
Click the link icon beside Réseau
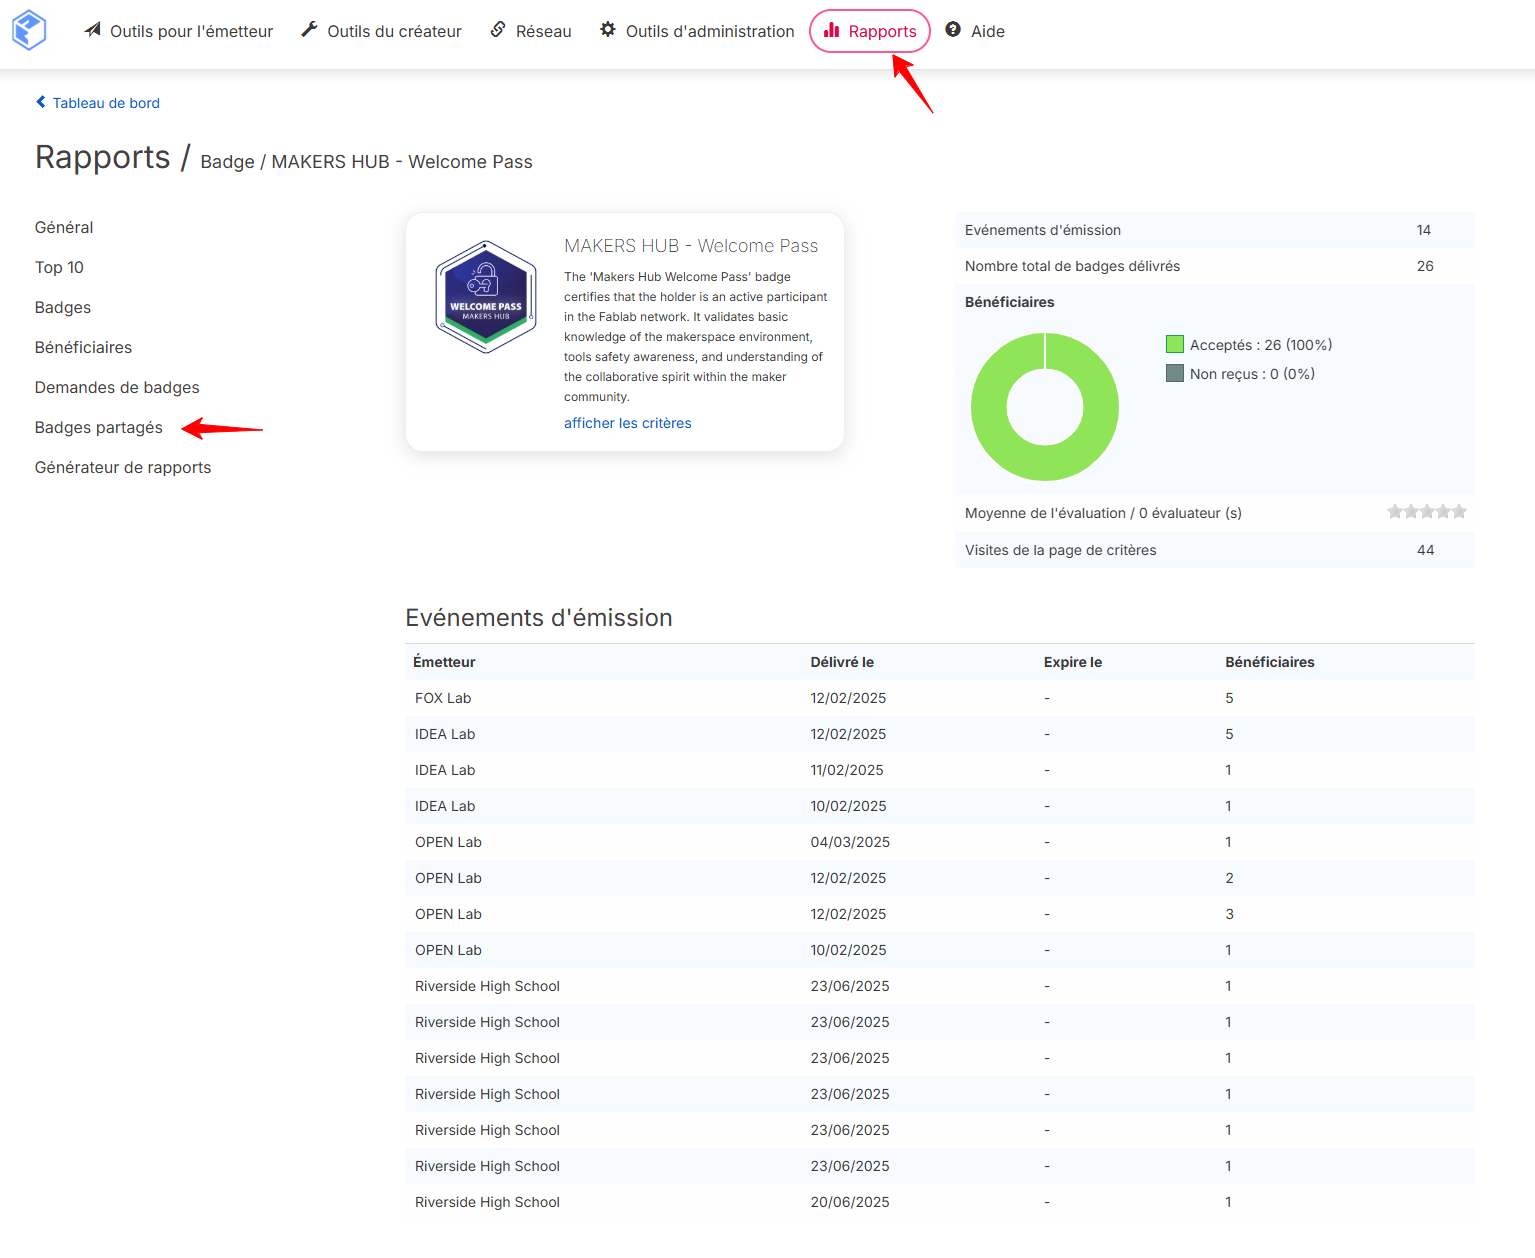coord(498,30)
